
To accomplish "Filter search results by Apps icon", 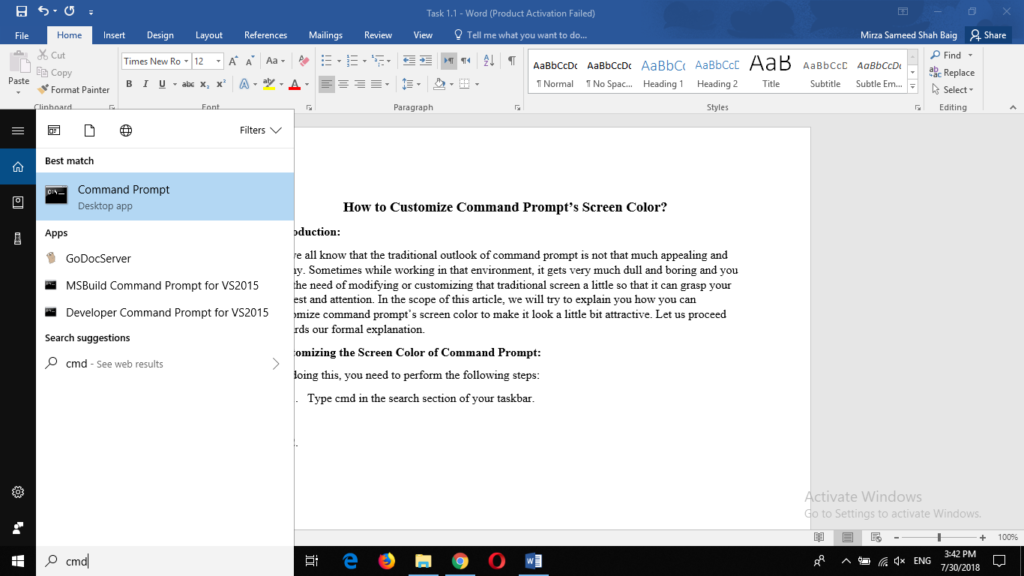I will point(54,131).
